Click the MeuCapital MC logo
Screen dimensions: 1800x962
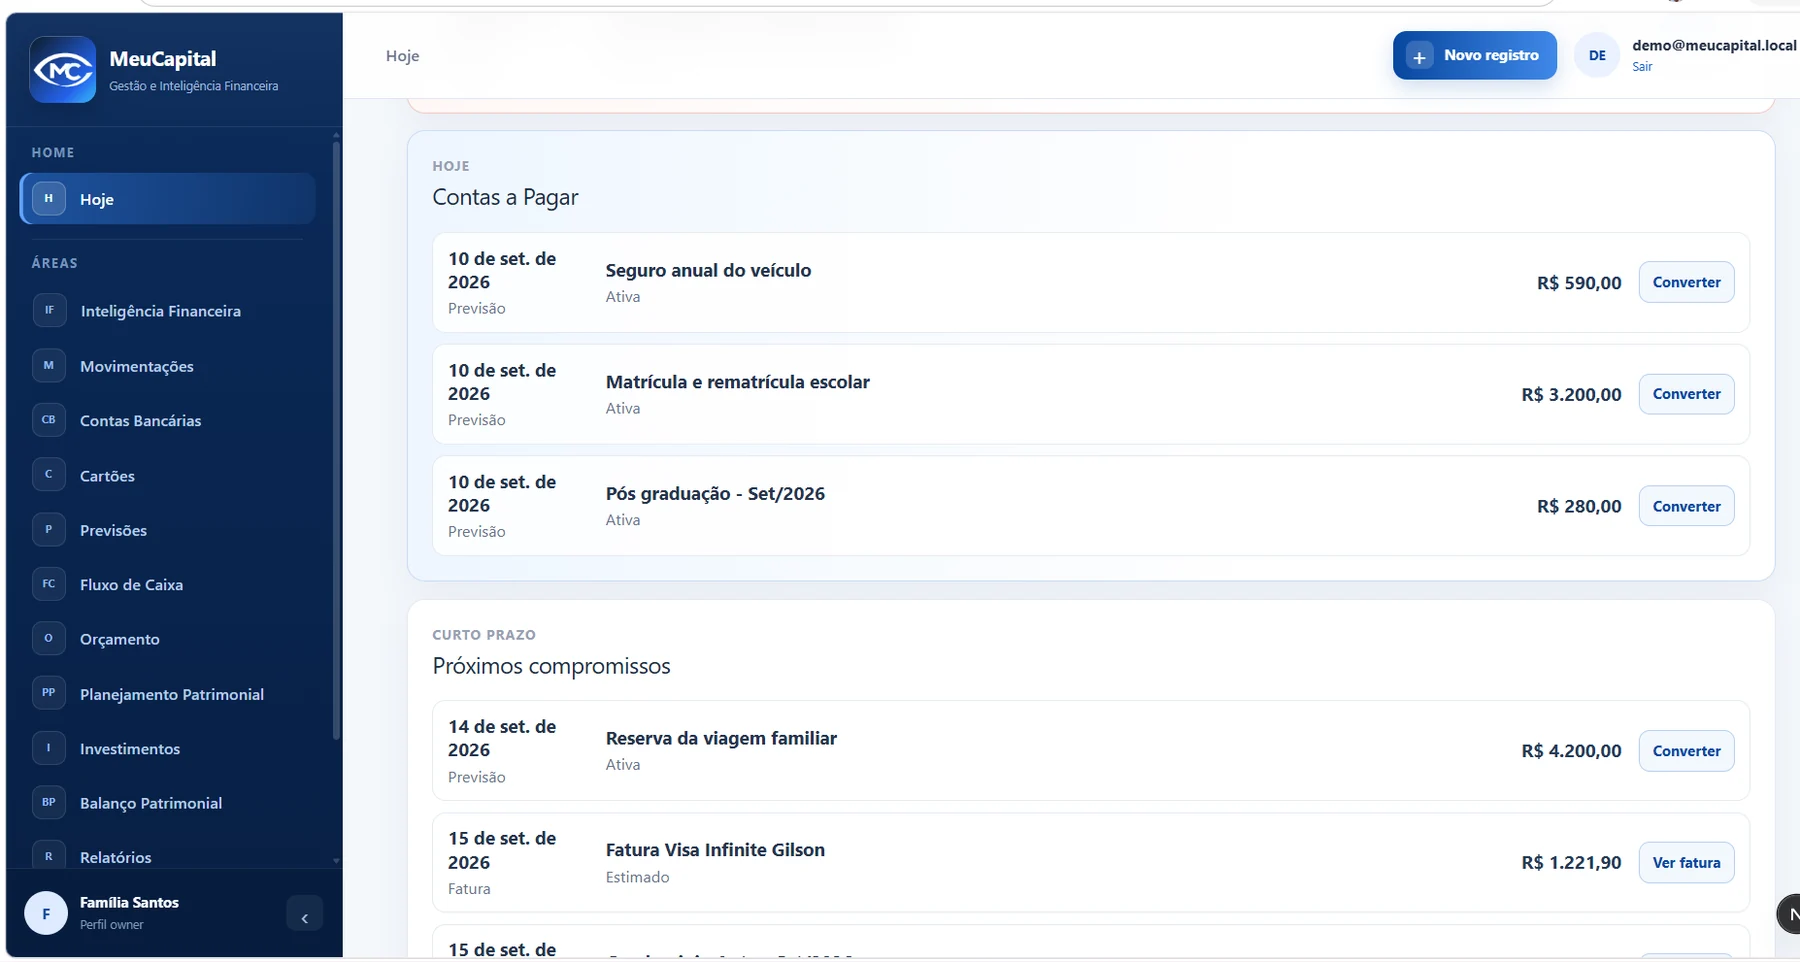tap(63, 70)
